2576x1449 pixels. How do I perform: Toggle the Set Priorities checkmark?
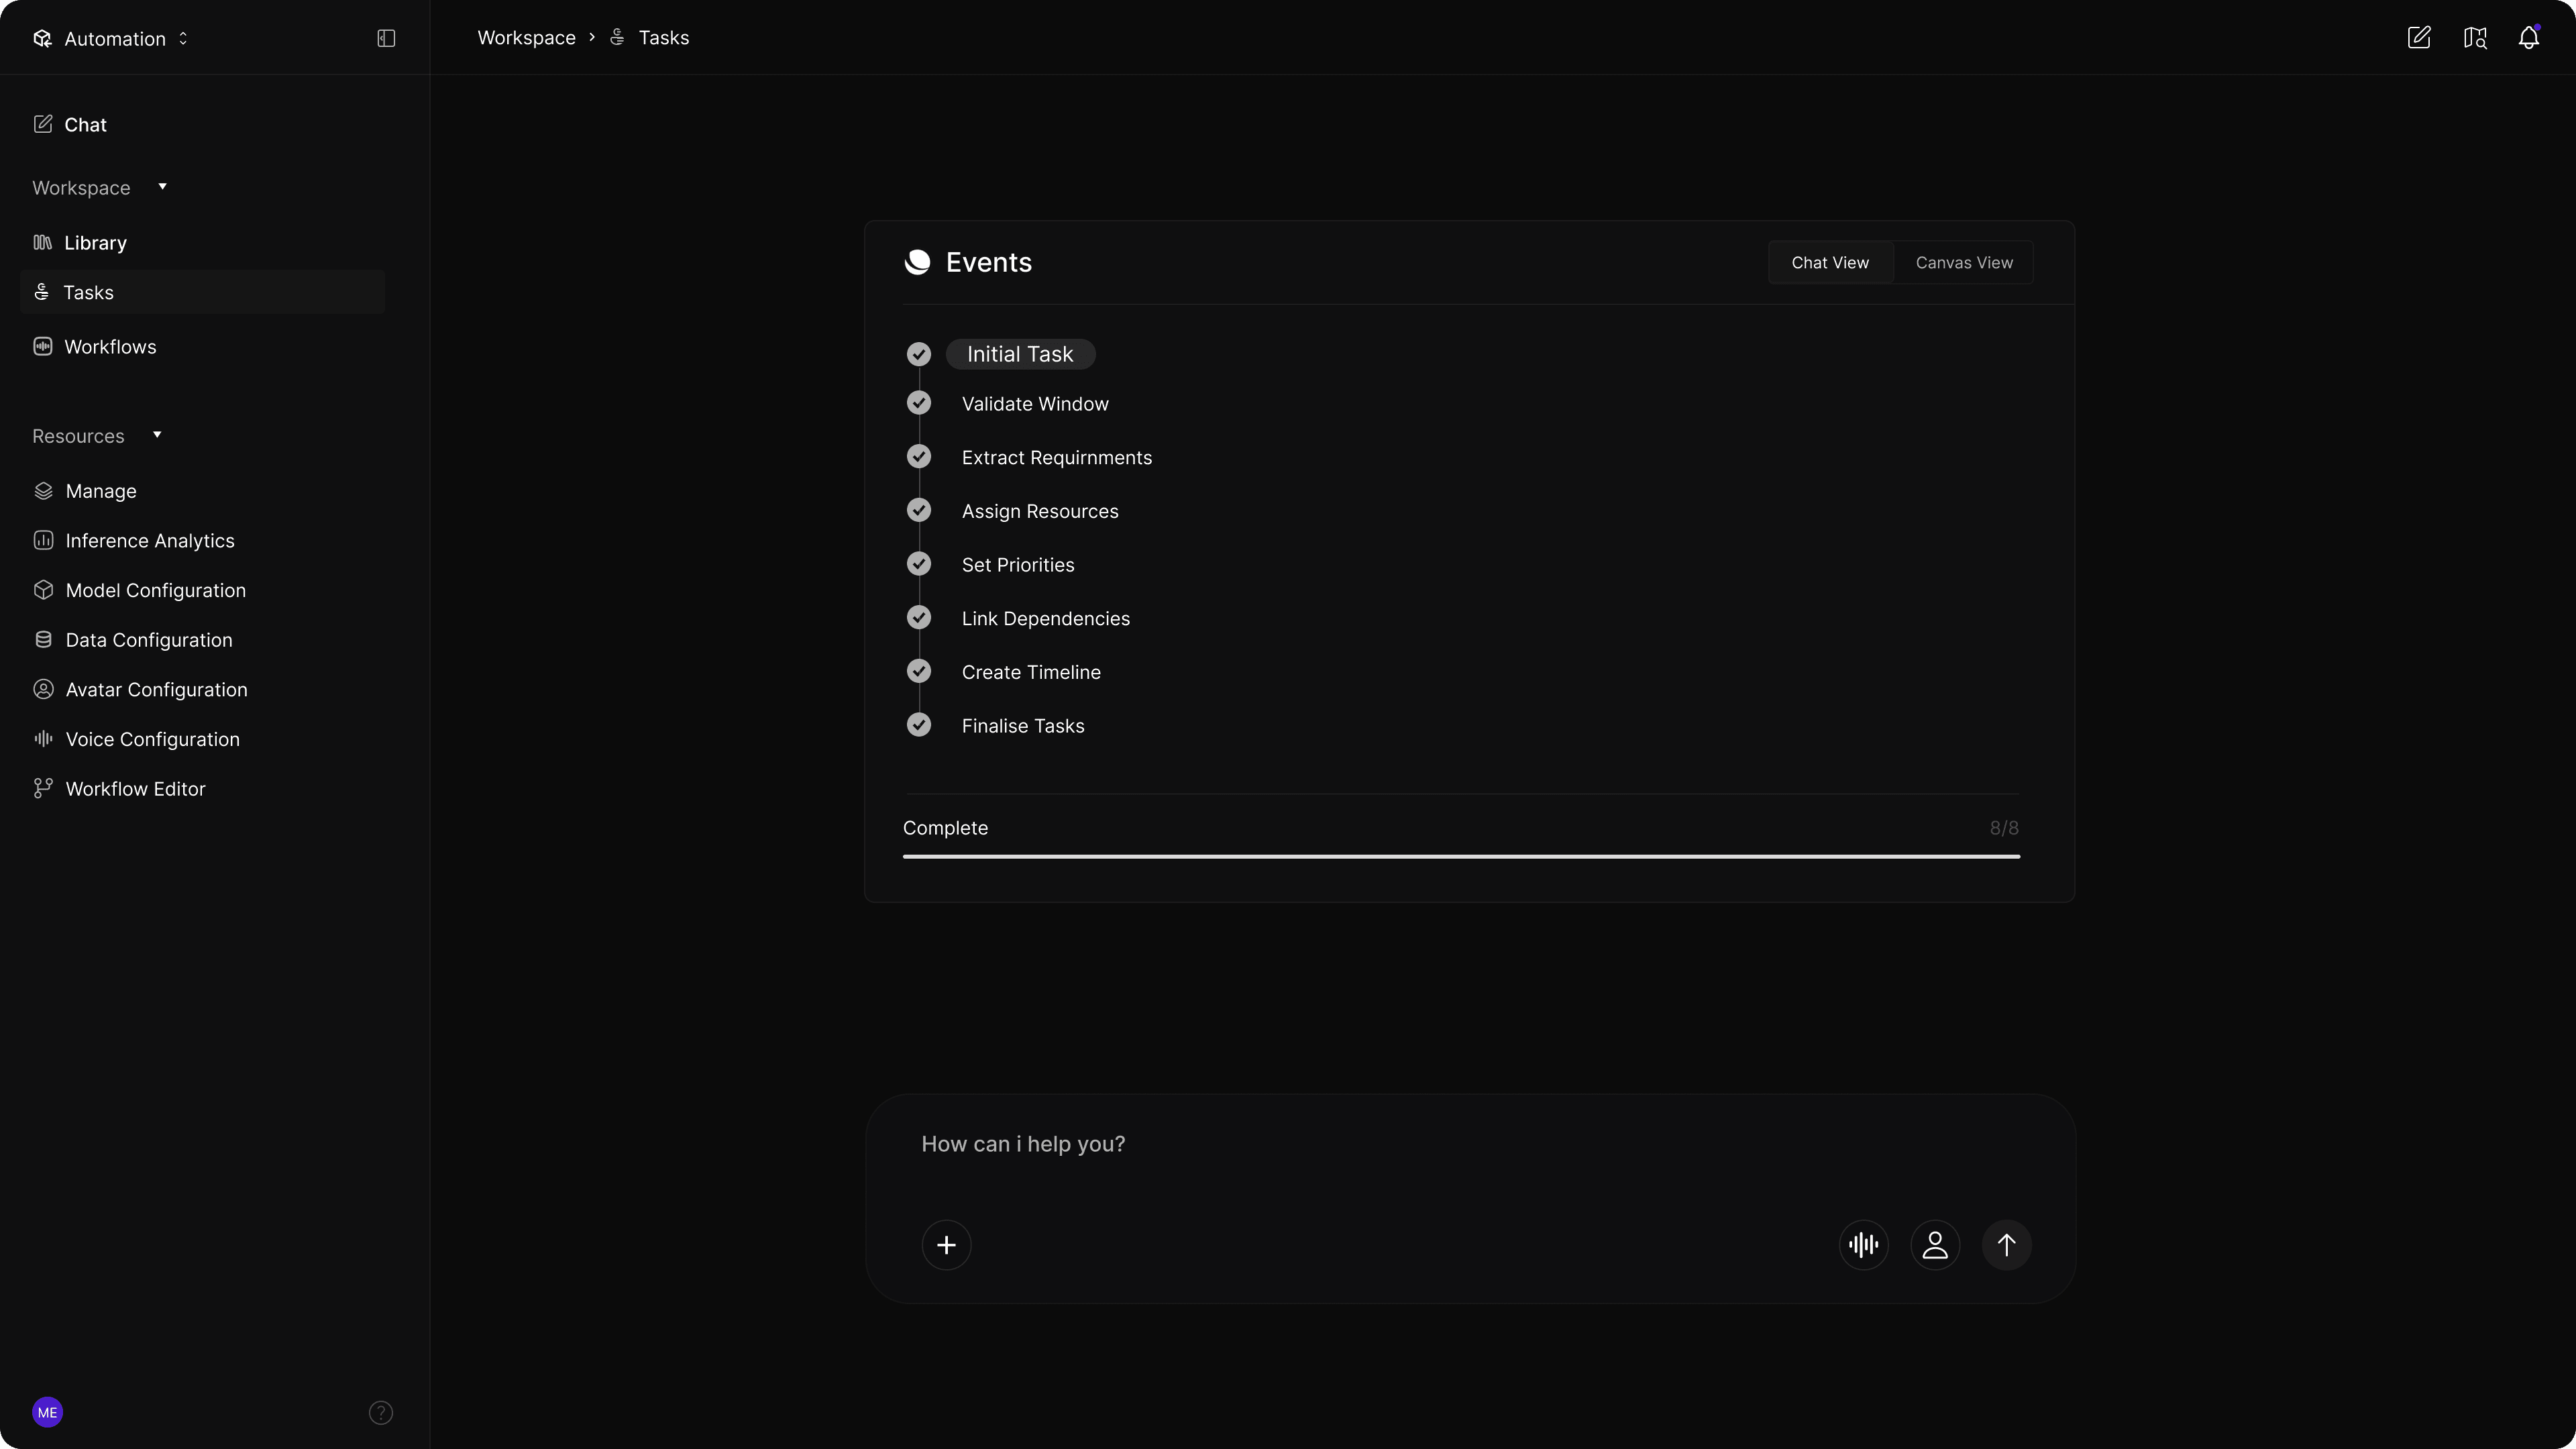(x=918, y=564)
